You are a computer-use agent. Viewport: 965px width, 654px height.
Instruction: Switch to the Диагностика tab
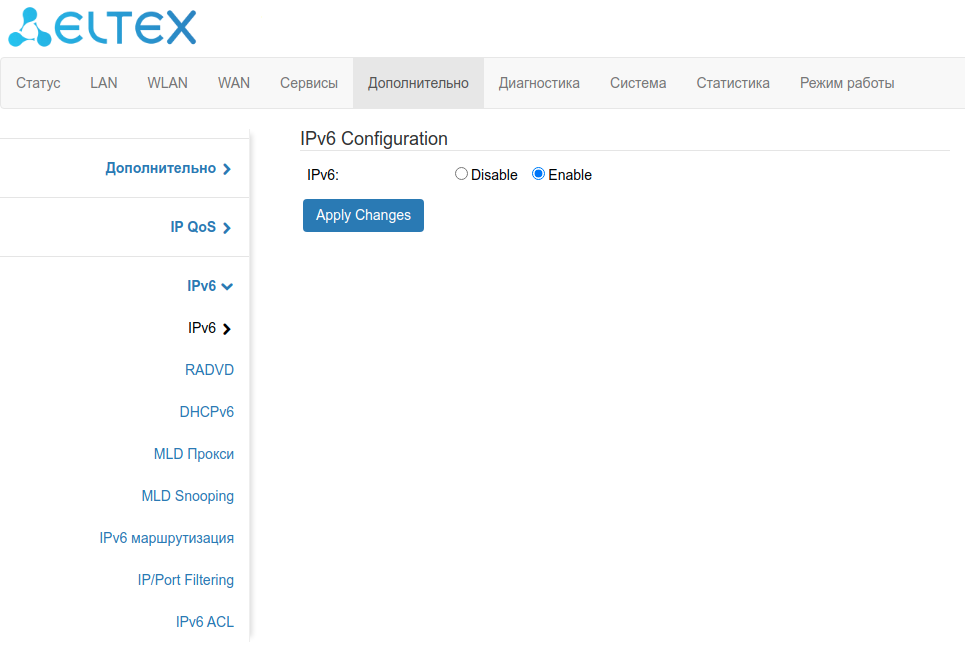coord(539,83)
